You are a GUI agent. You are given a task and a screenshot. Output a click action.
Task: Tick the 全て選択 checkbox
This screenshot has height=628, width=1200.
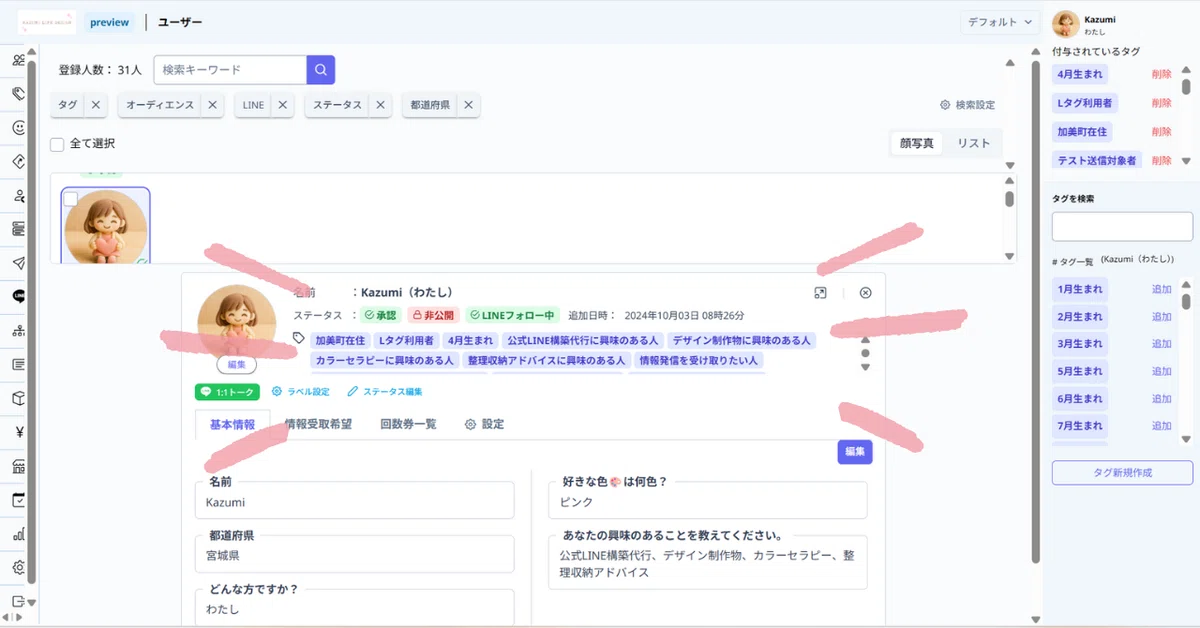(57, 144)
